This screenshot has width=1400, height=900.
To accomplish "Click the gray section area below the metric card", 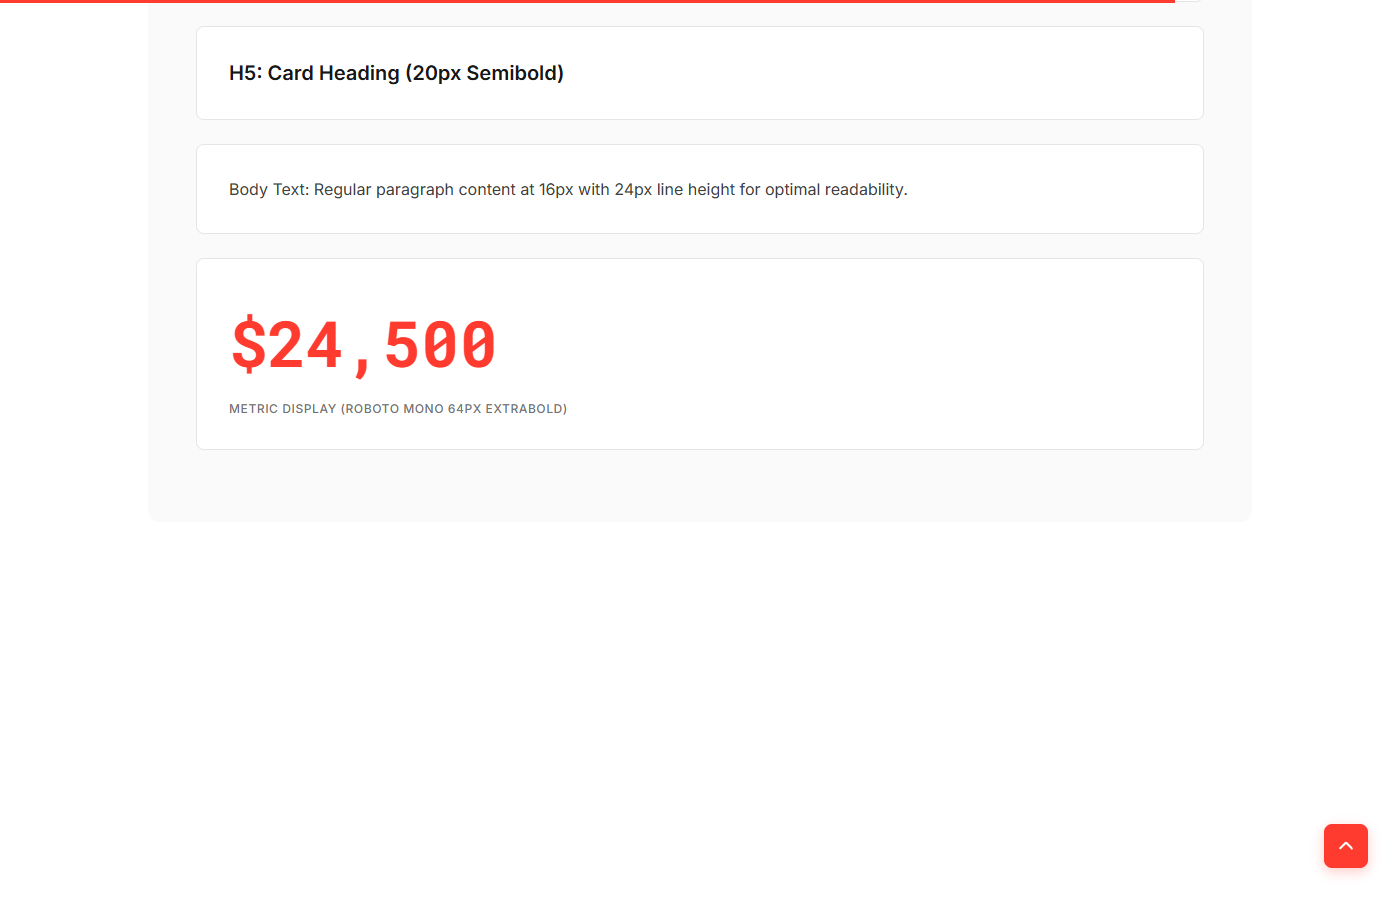I will (x=700, y=485).
